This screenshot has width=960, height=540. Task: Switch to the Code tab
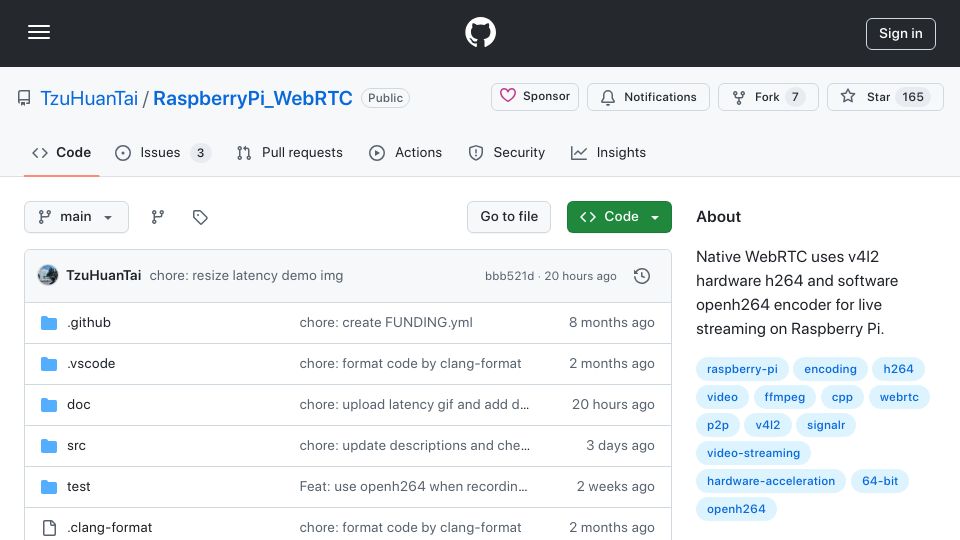61,152
